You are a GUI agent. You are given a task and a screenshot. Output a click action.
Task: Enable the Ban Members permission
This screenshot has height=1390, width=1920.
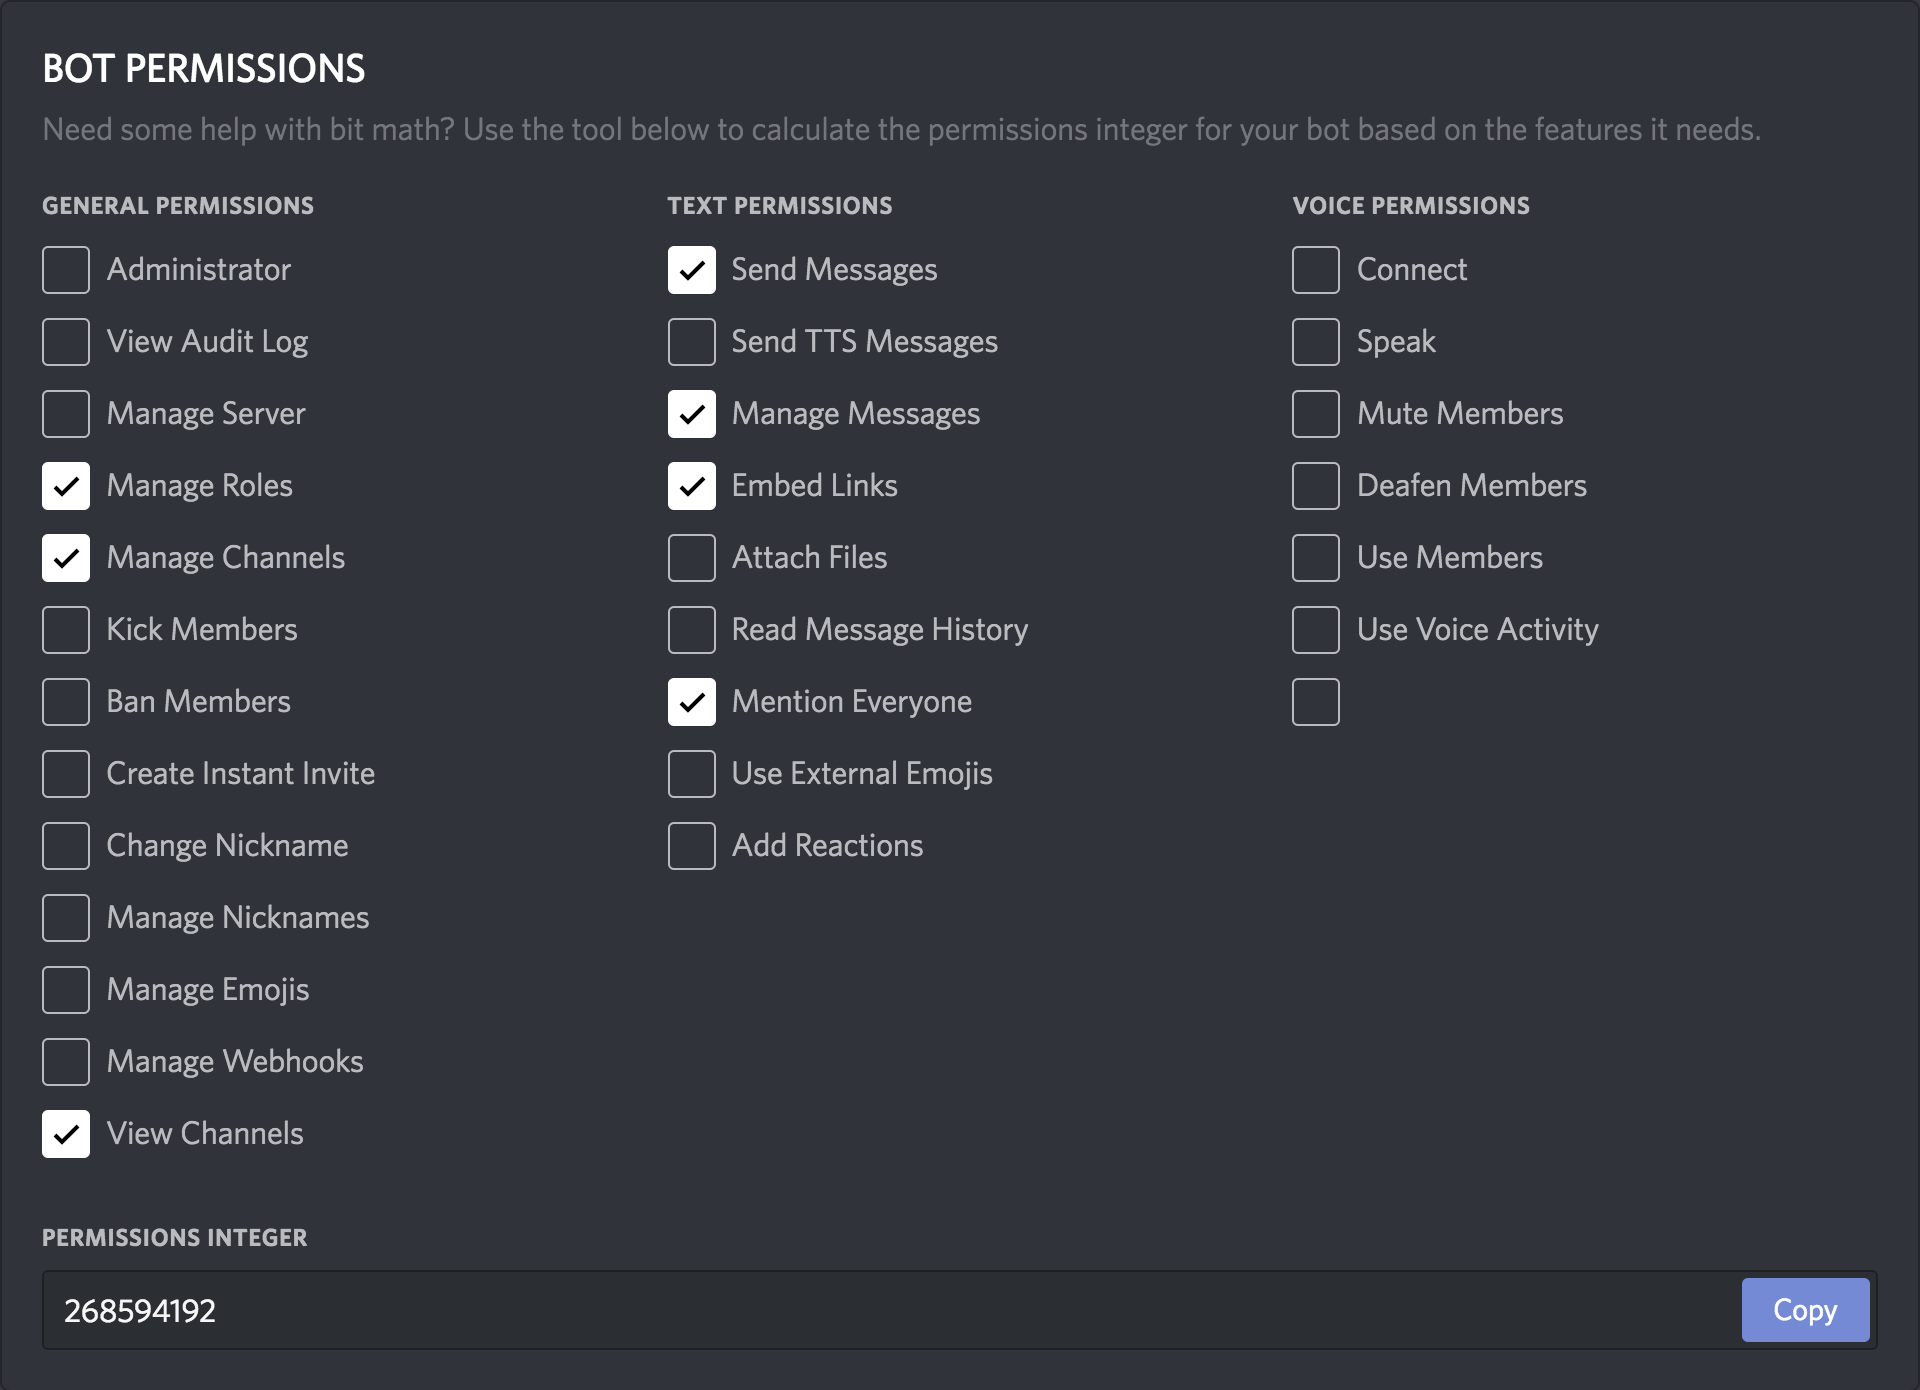(x=66, y=702)
